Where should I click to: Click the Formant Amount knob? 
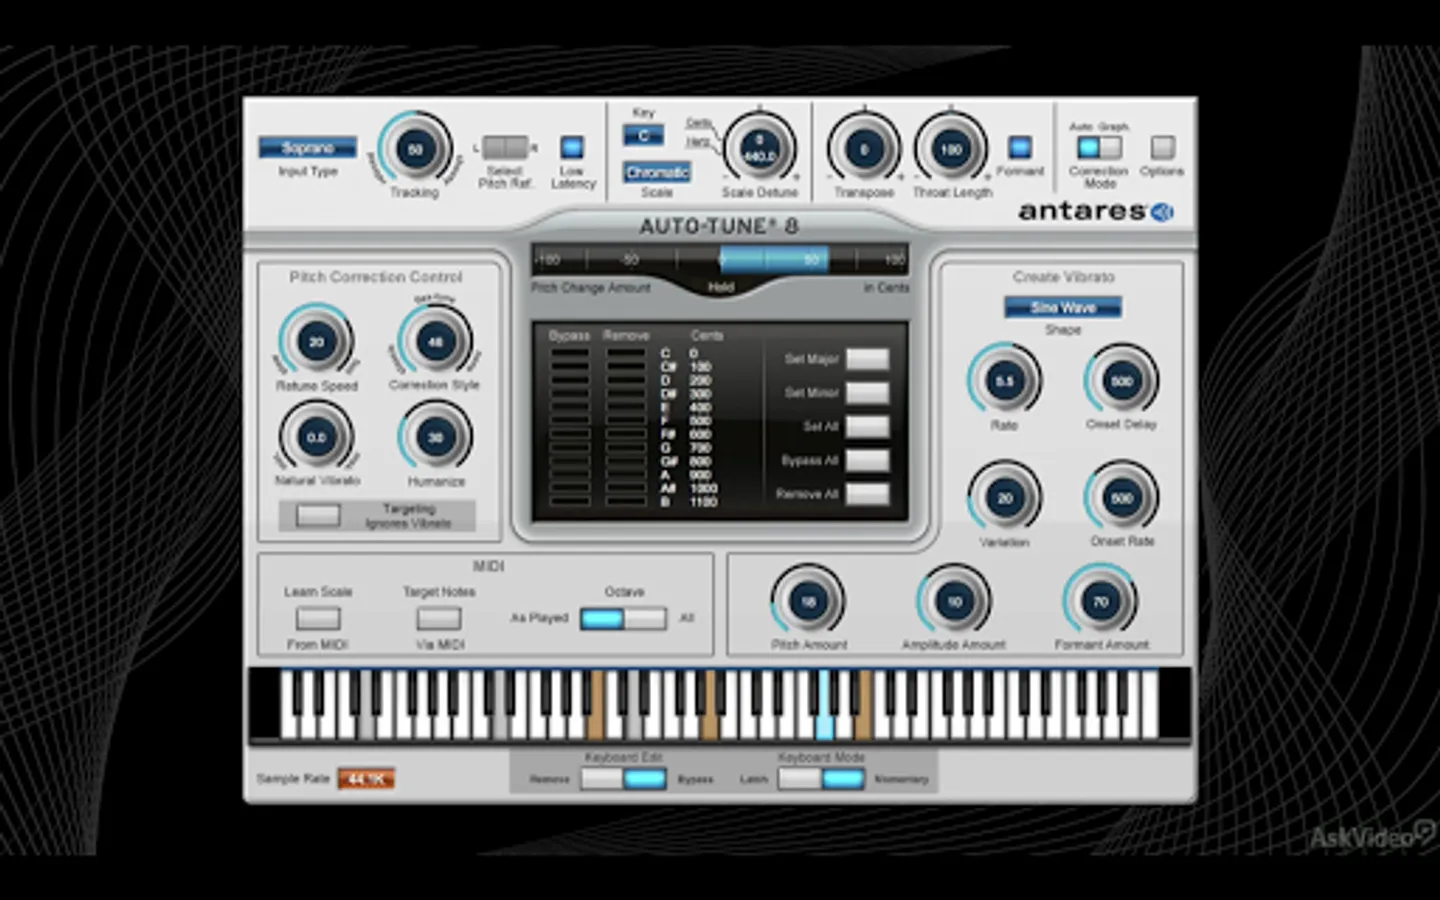click(1100, 602)
